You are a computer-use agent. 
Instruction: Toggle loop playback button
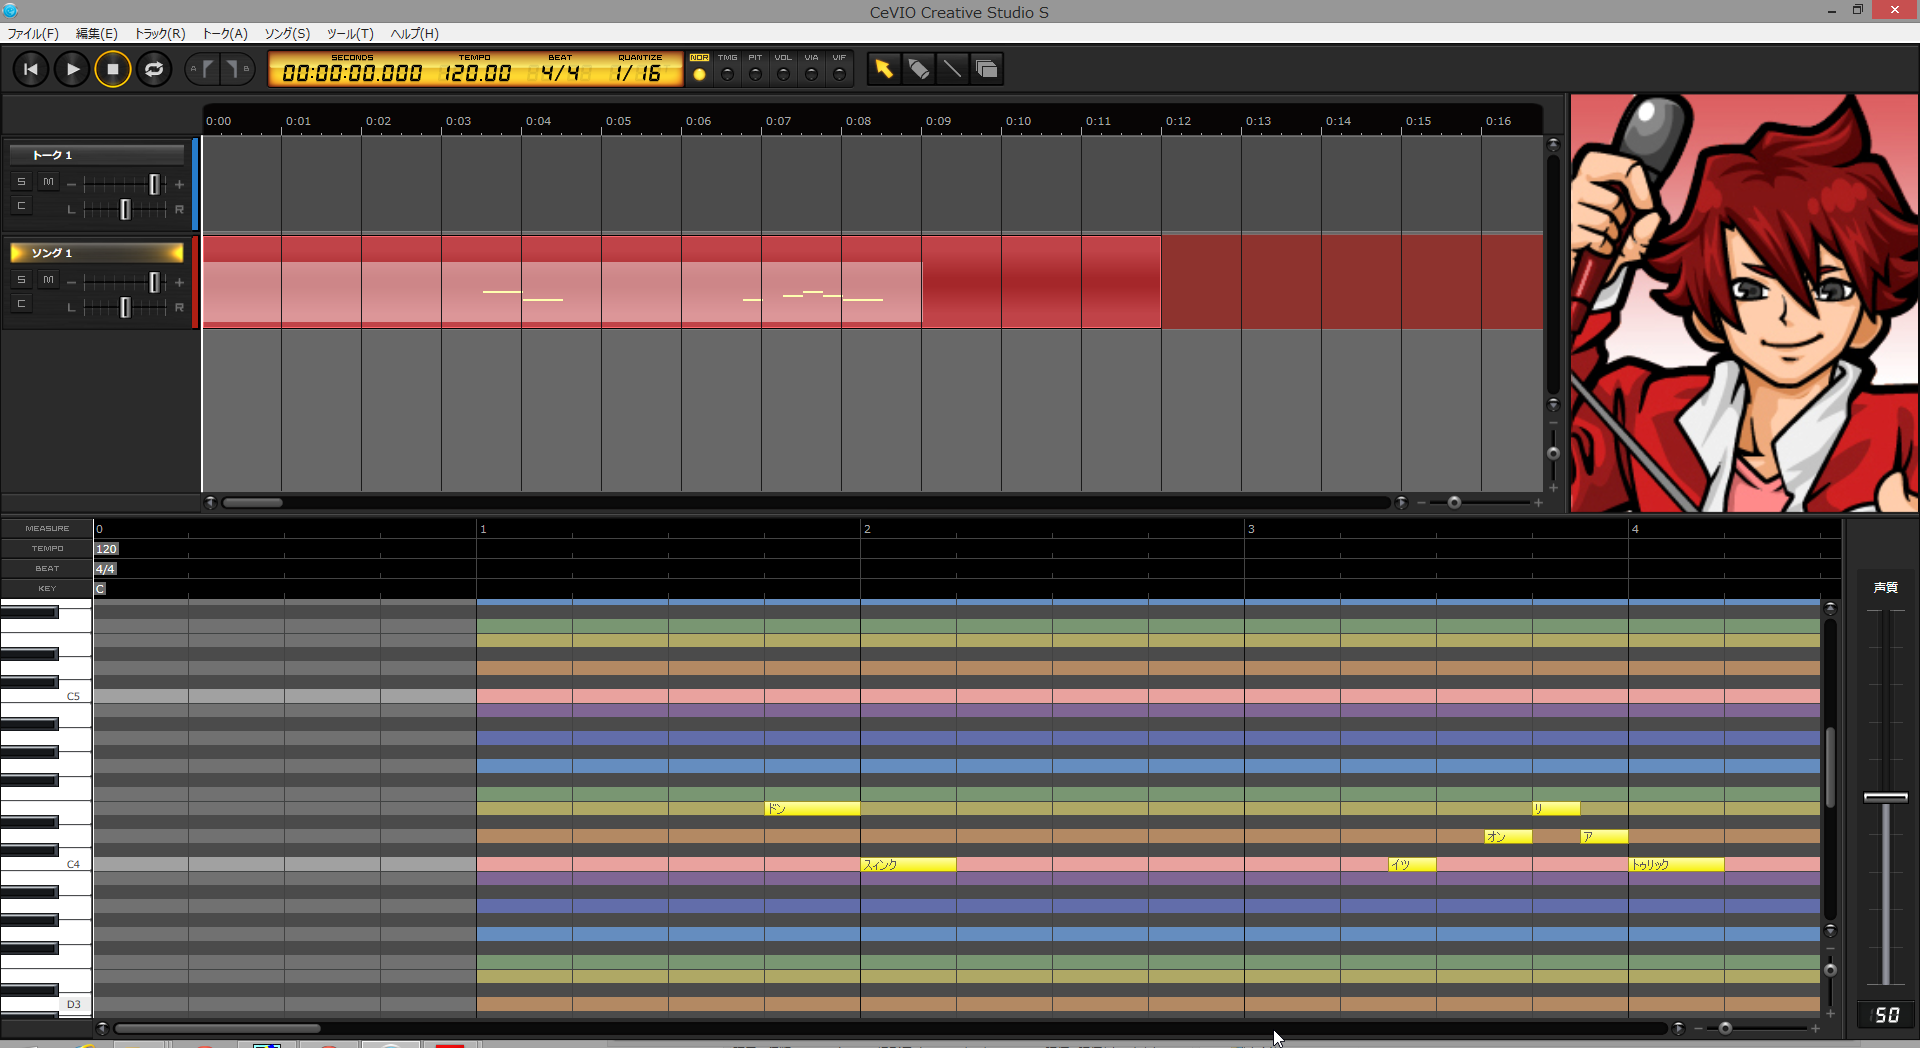(x=154, y=69)
